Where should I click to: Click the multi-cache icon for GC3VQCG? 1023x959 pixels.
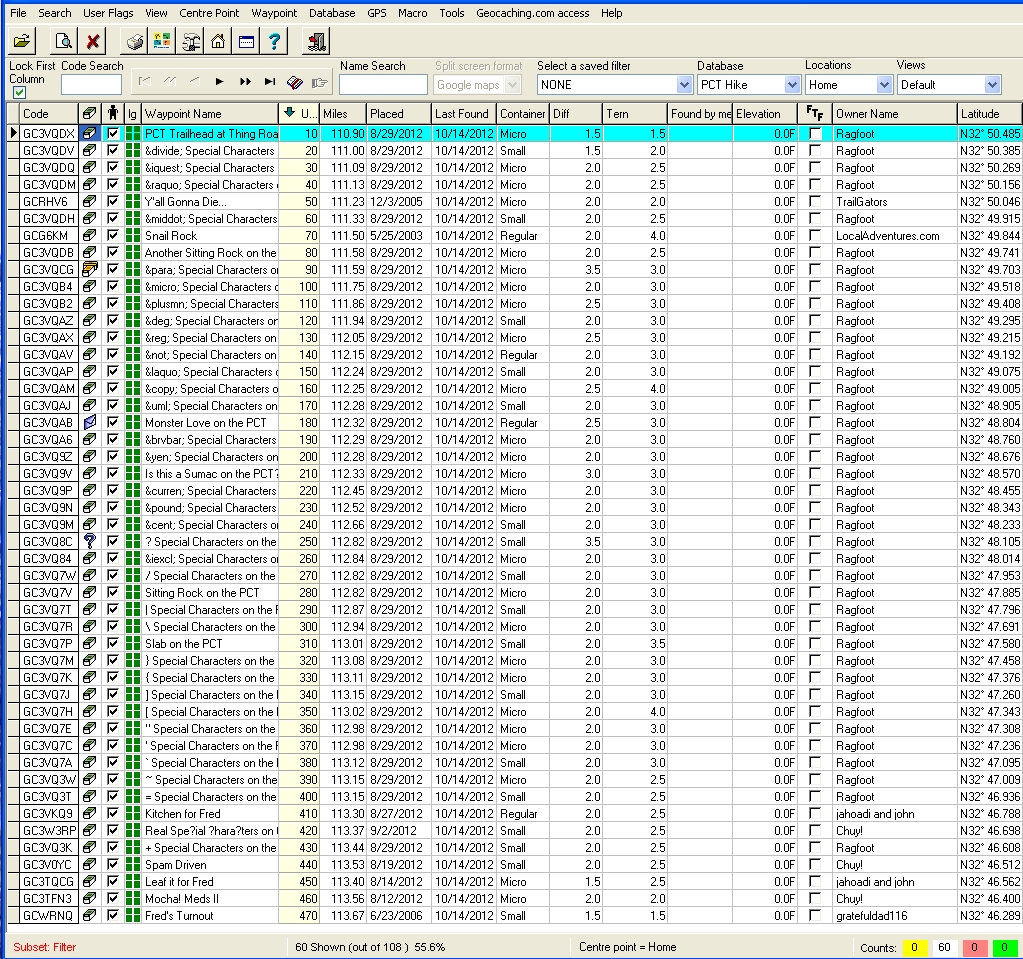(89, 269)
